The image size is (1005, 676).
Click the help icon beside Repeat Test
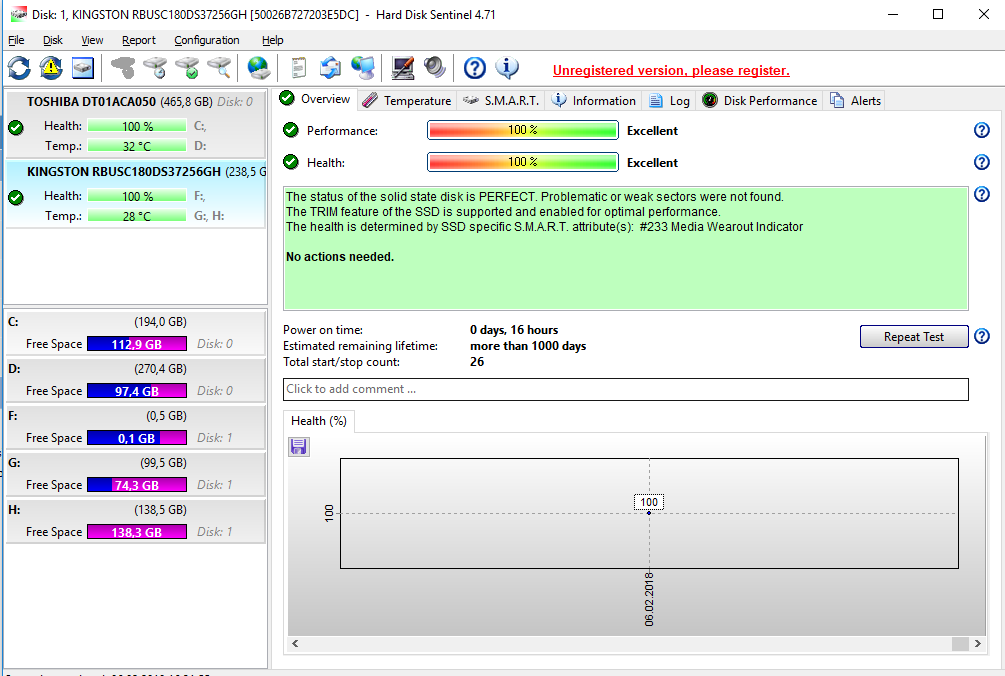pyautogui.click(x=982, y=337)
